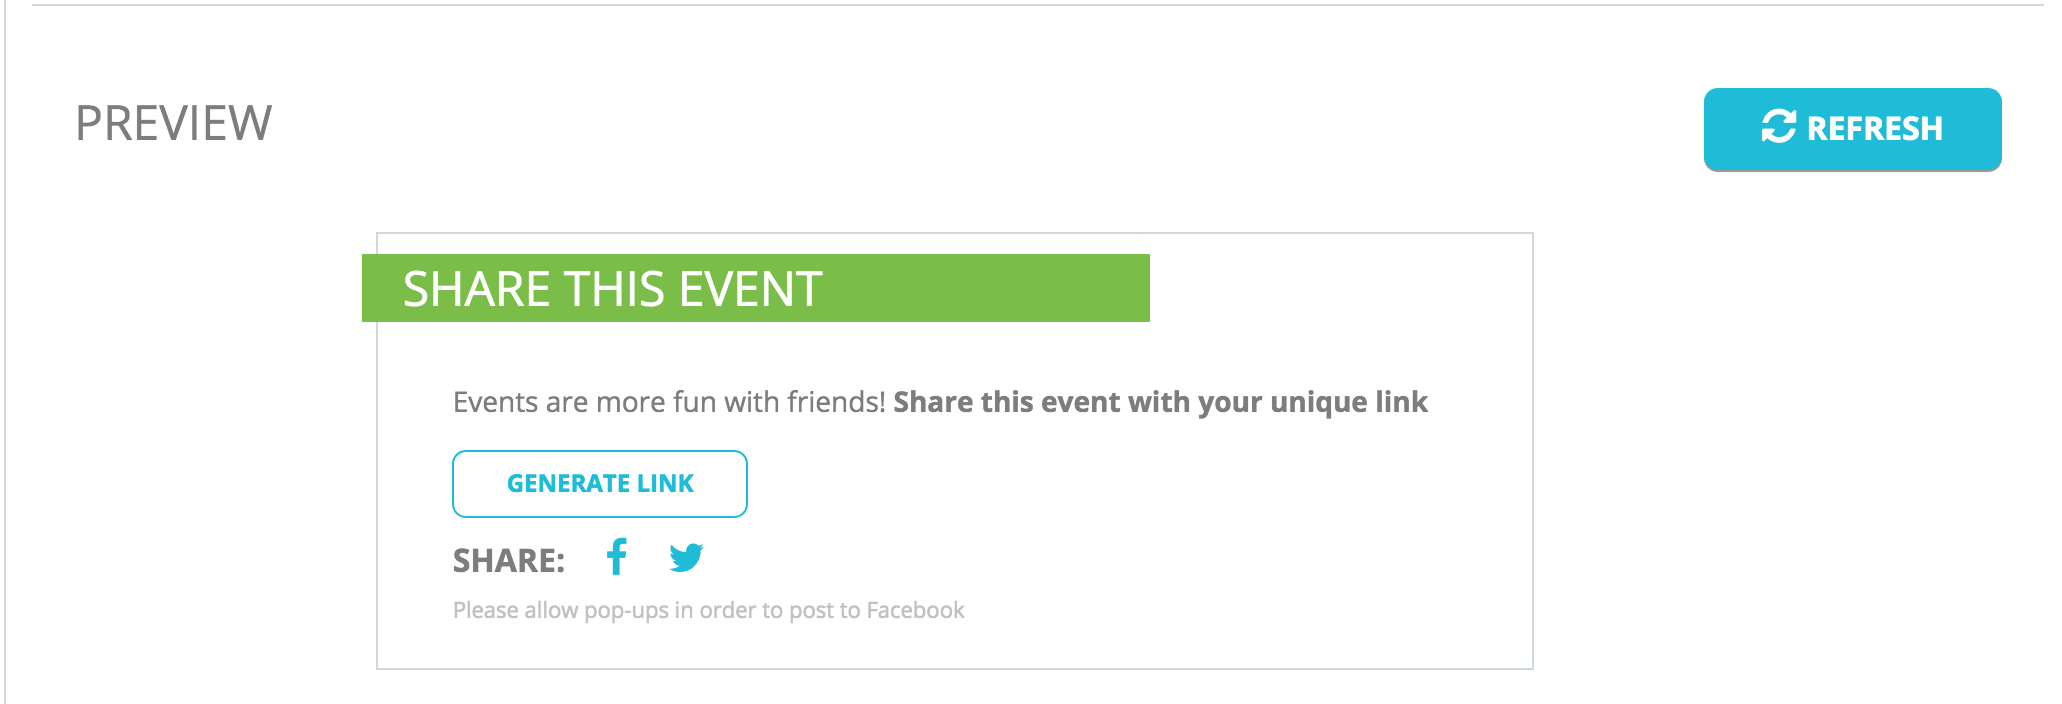Click the words 'unique link' in bold text
Viewport: 2062px width, 704px height.
tap(1349, 402)
